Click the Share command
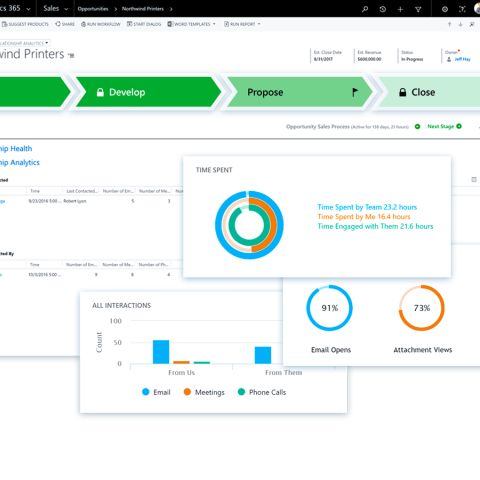 tap(65, 24)
